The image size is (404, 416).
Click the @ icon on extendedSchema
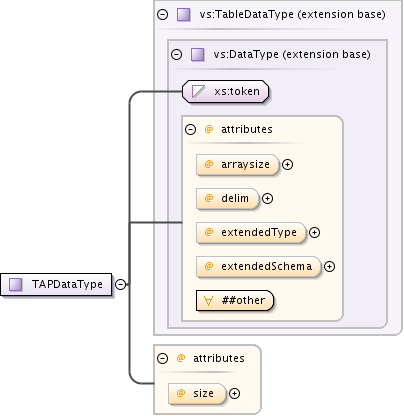tap(209, 266)
